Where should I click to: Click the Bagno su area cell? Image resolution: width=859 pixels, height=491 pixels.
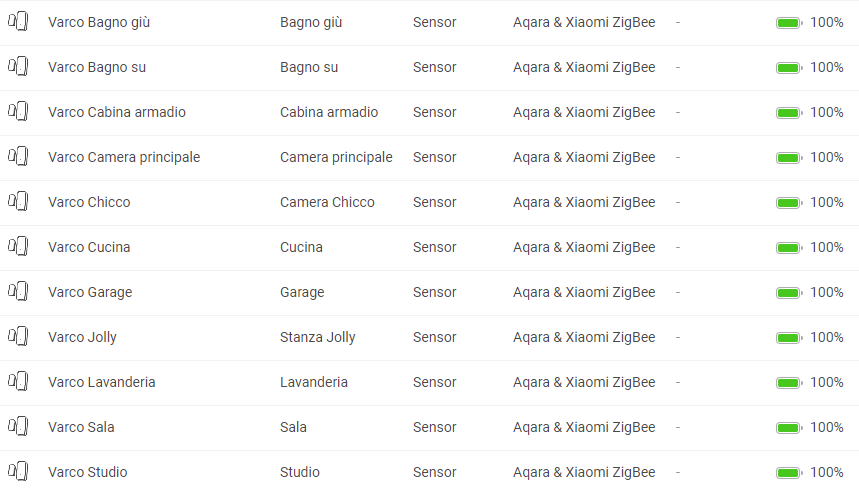coord(309,67)
